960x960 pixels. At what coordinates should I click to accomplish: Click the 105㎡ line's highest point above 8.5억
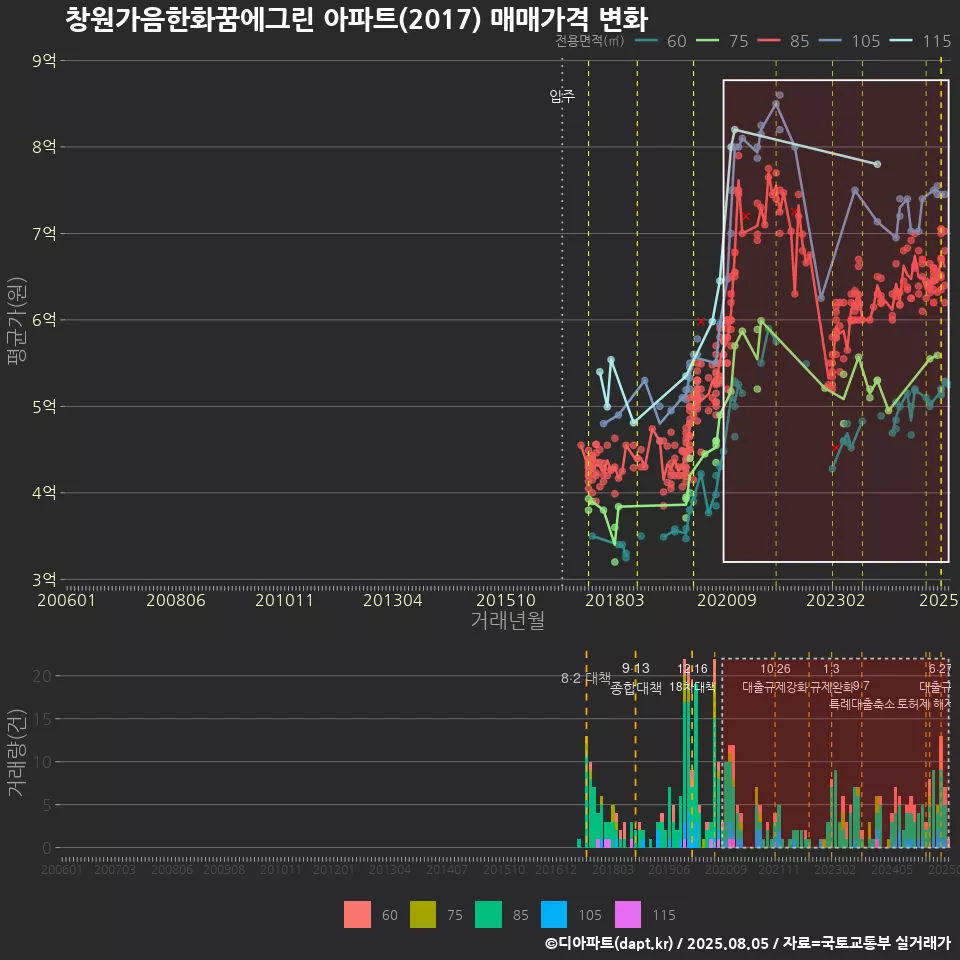click(779, 95)
